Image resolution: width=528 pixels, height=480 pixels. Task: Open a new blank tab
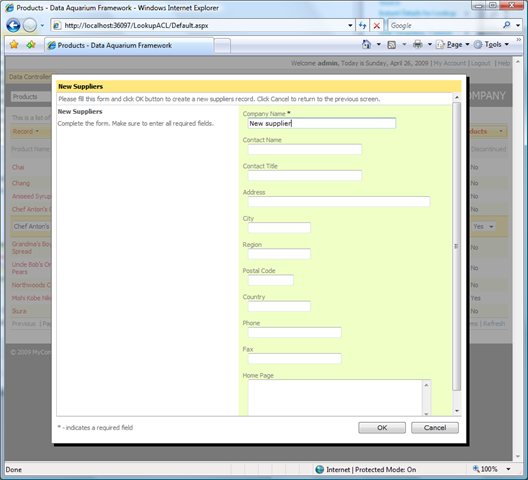222,46
